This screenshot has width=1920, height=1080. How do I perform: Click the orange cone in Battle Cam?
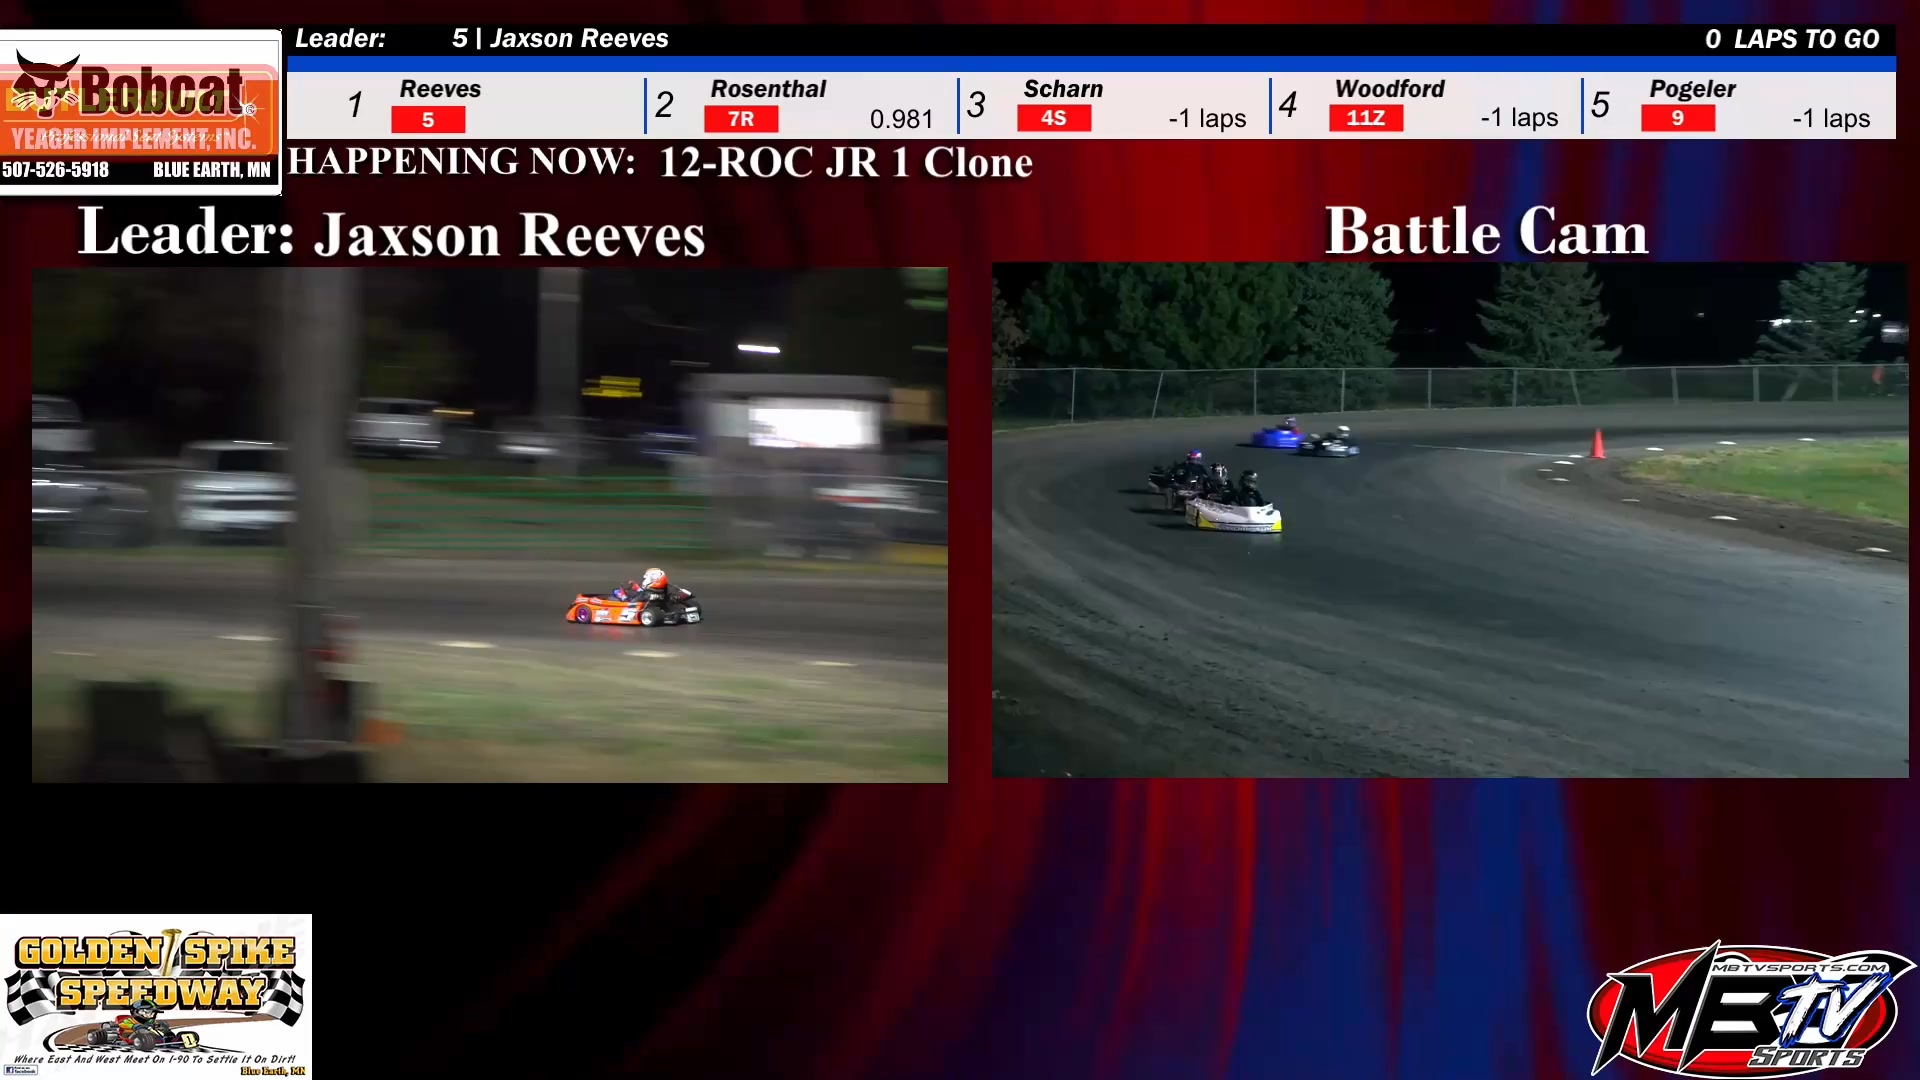1598,444
